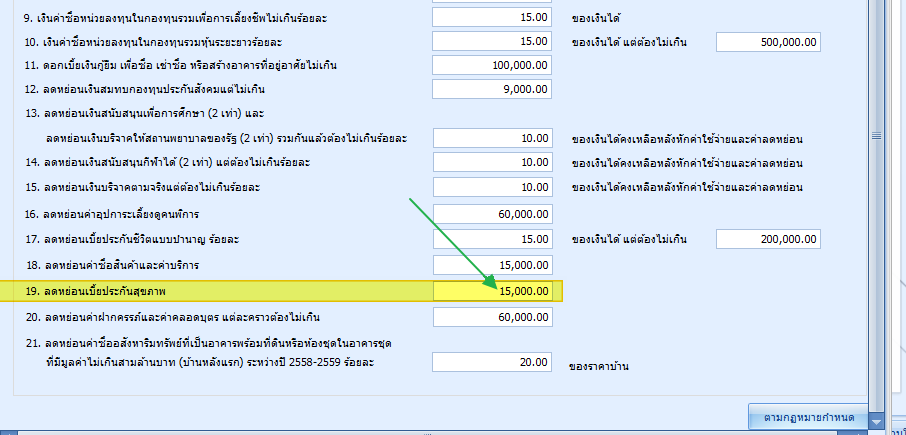
Task: Click the disabled care 60,000.00 field (item 16)
Action: [x=493, y=214]
